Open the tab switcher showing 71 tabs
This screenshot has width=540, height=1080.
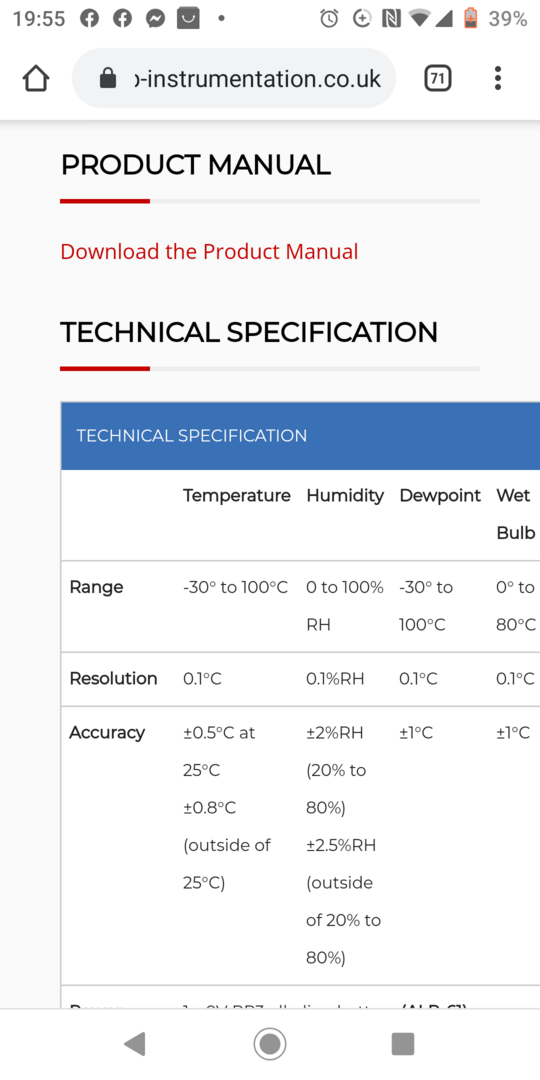tap(437, 79)
